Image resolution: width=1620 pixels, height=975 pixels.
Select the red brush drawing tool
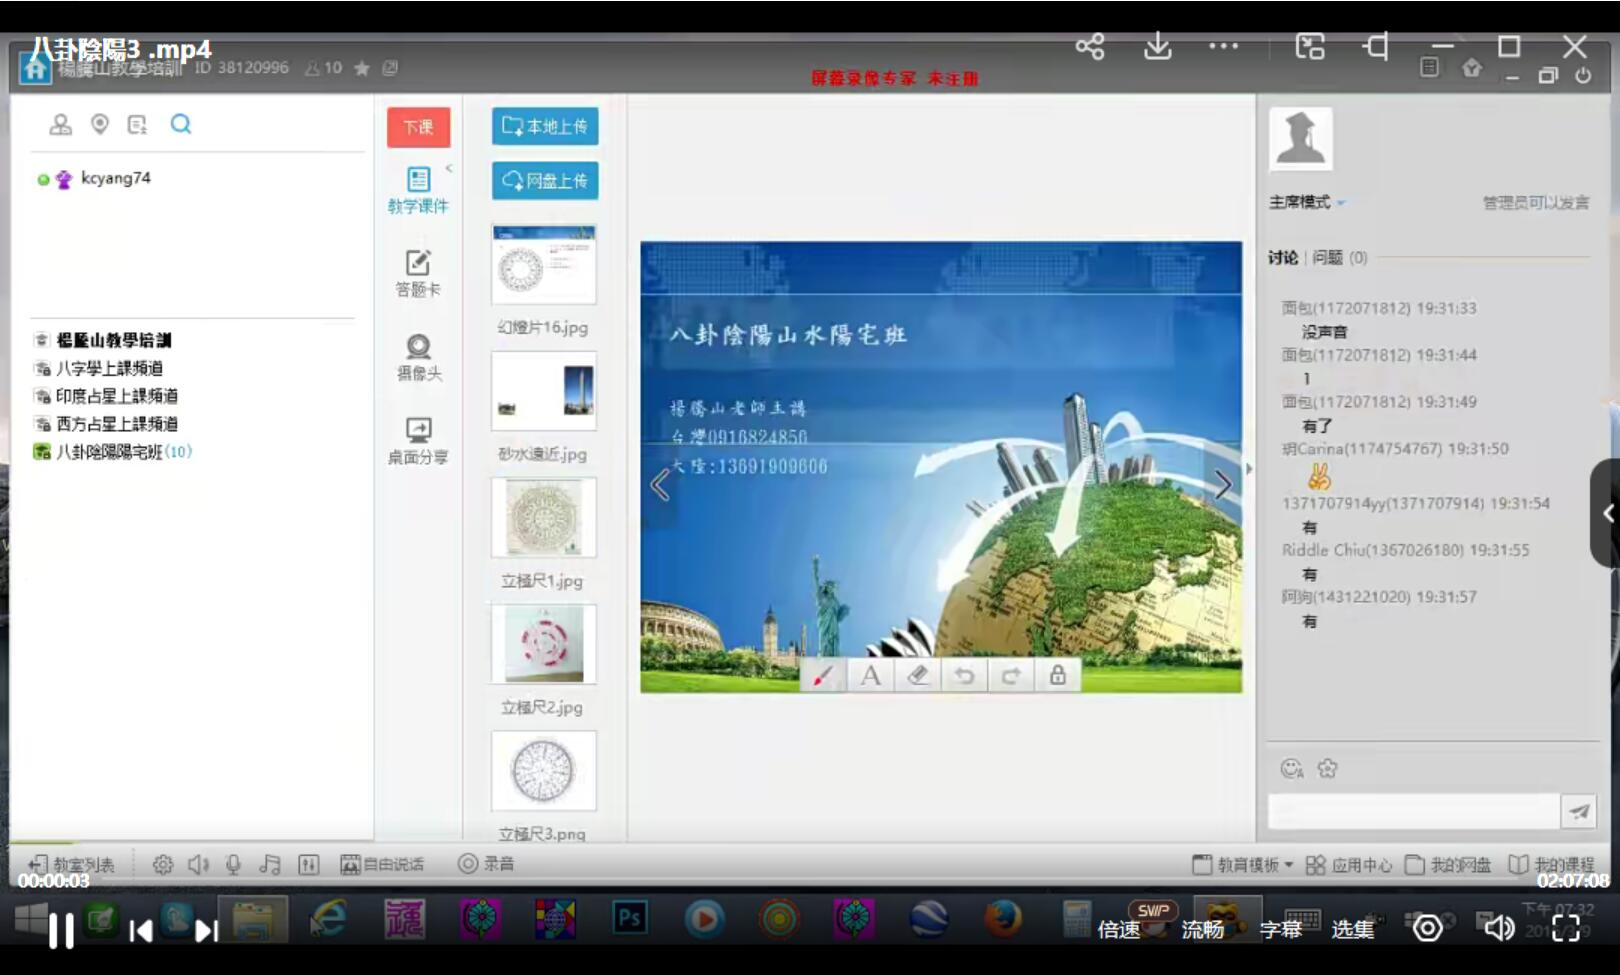[823, 676]
